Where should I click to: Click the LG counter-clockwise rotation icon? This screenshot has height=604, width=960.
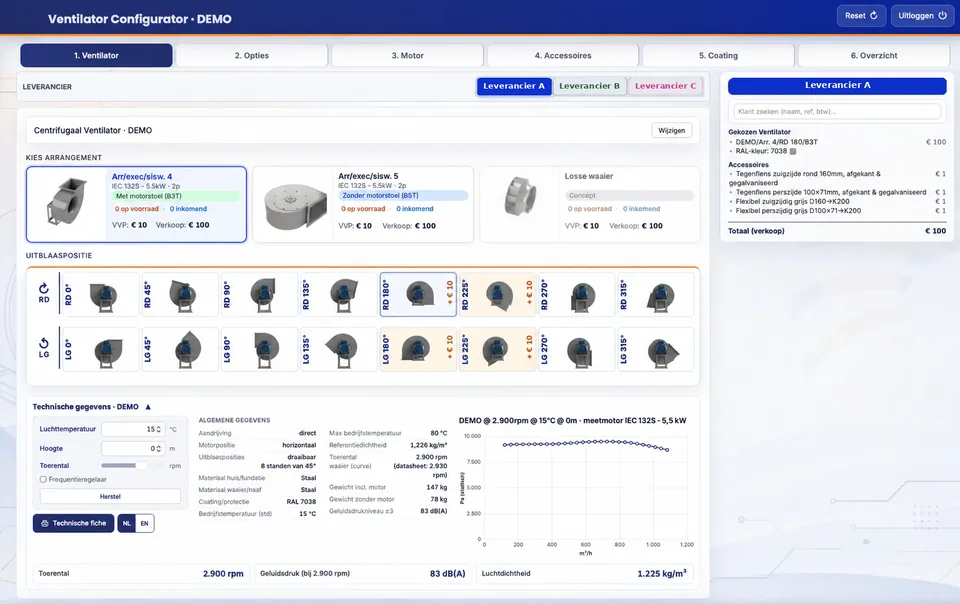coord(43,343)
